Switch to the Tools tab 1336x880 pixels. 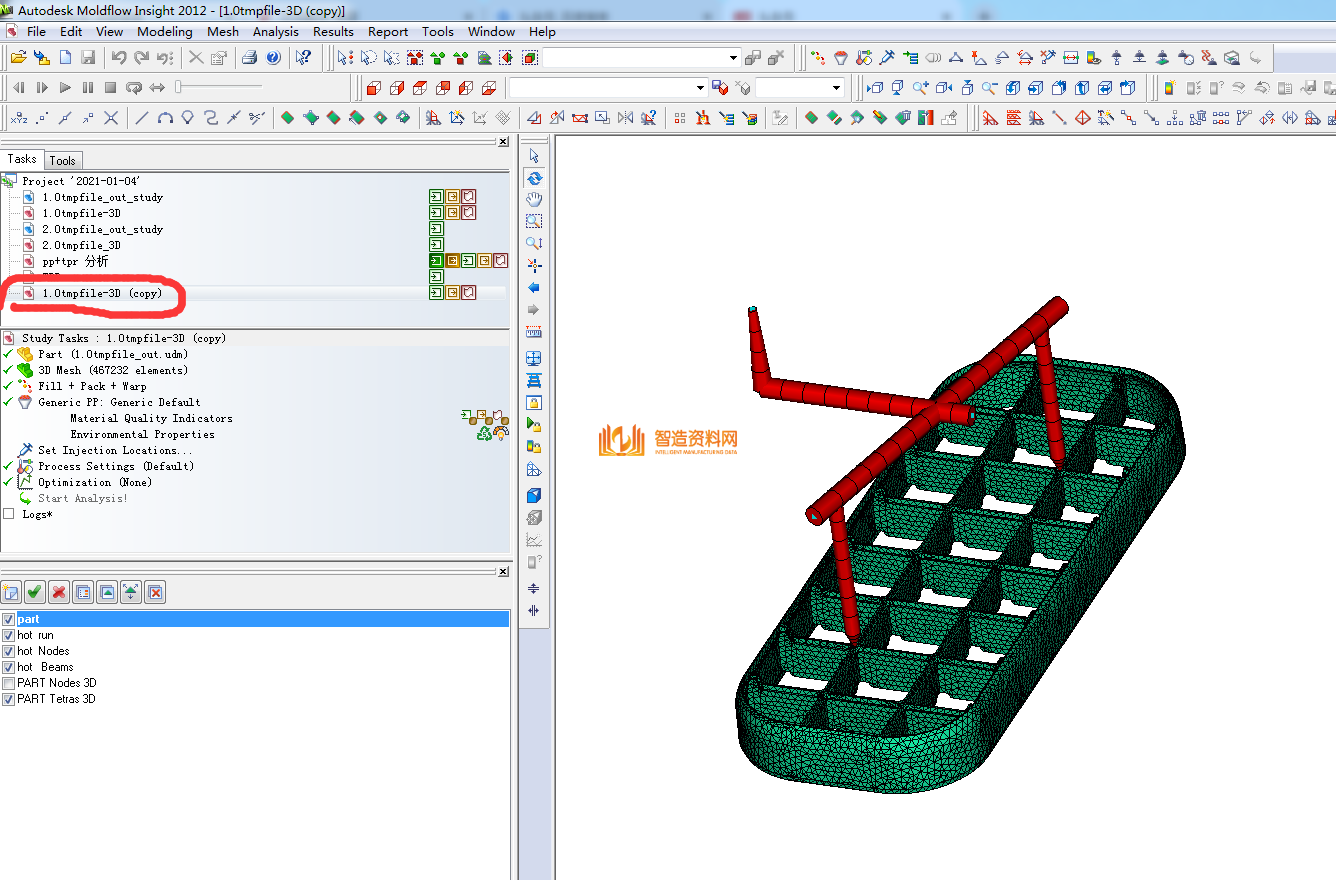pos(62,160)
